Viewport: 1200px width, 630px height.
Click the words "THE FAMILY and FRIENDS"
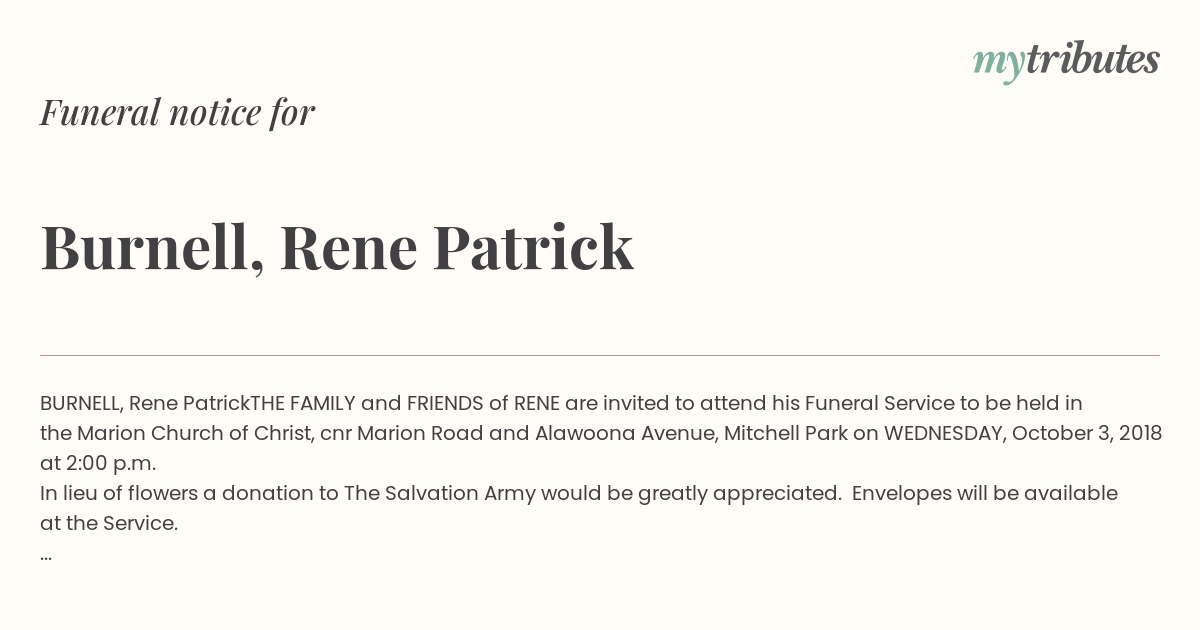[367, 404]
